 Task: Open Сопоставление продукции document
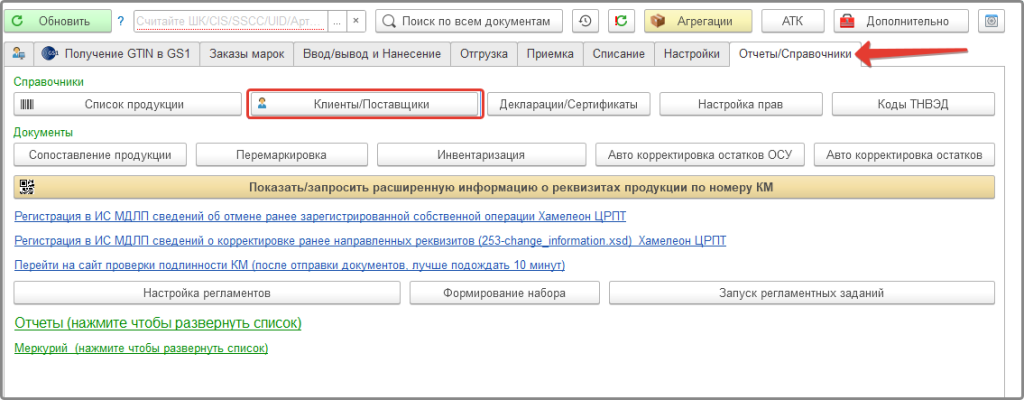(x=100, y=155)
